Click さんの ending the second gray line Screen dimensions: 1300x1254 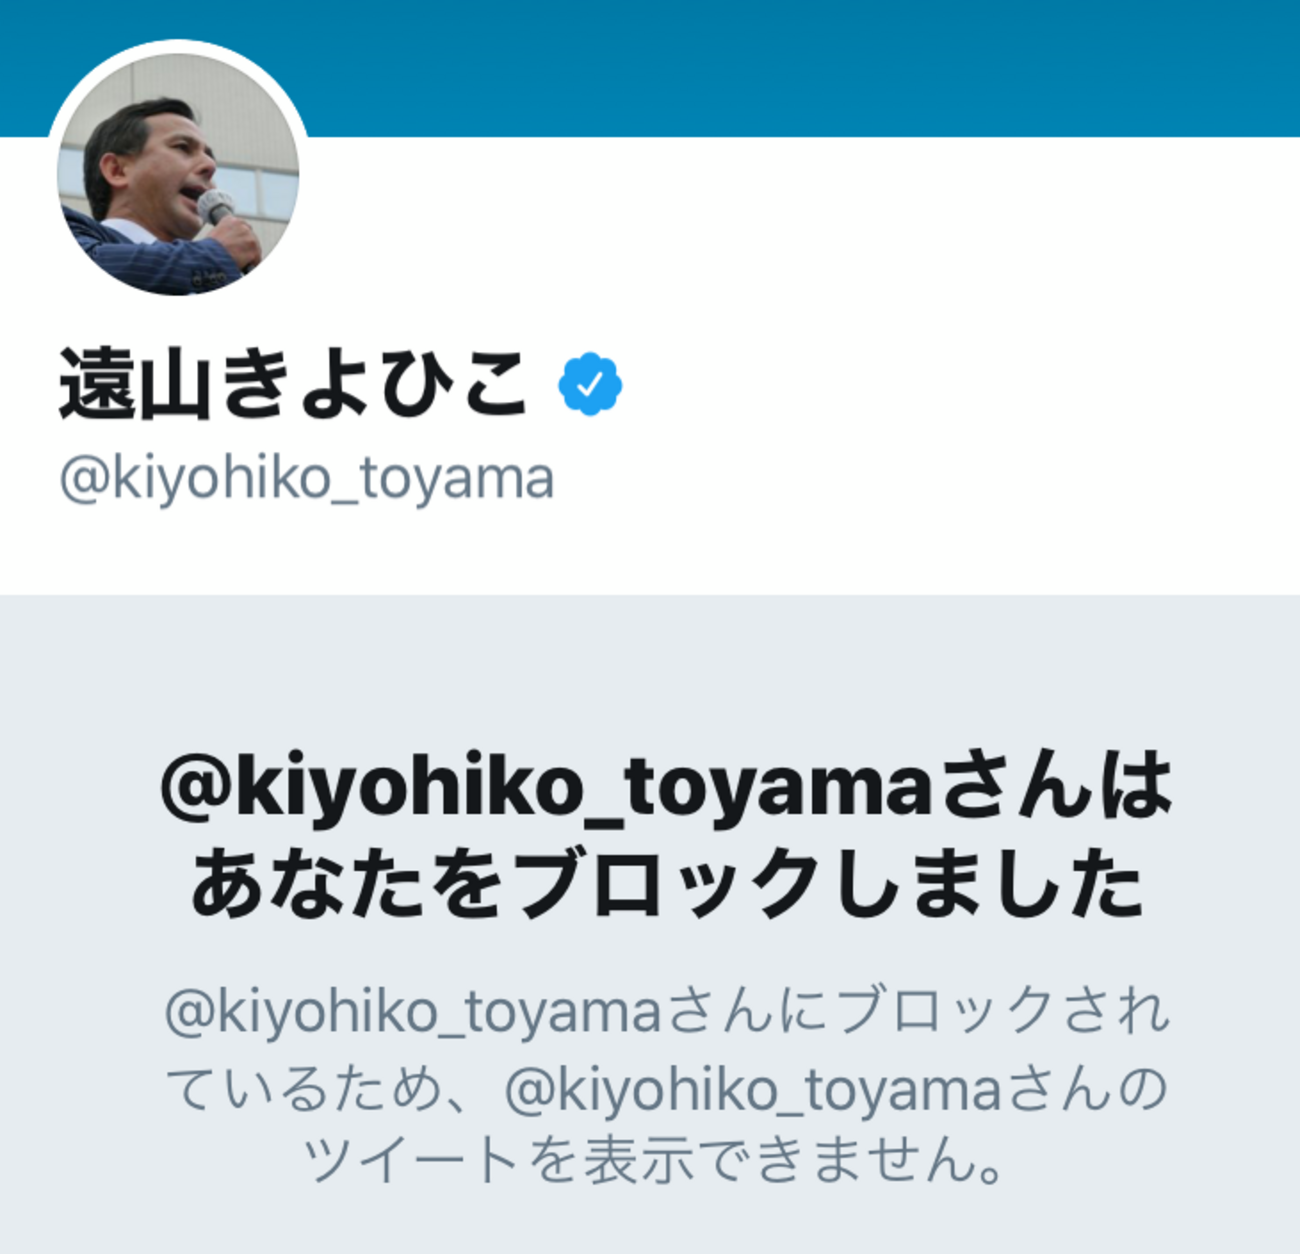tap(1086, 1088)
